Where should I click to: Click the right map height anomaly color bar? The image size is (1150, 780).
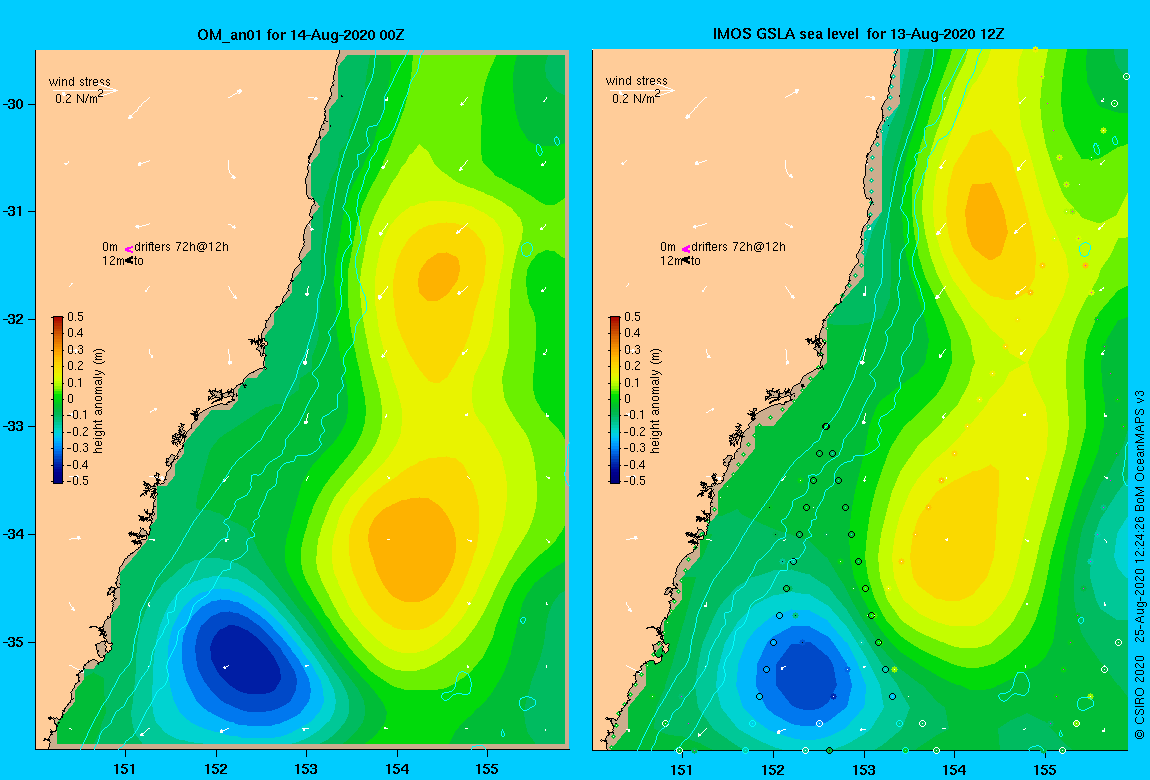615,400
